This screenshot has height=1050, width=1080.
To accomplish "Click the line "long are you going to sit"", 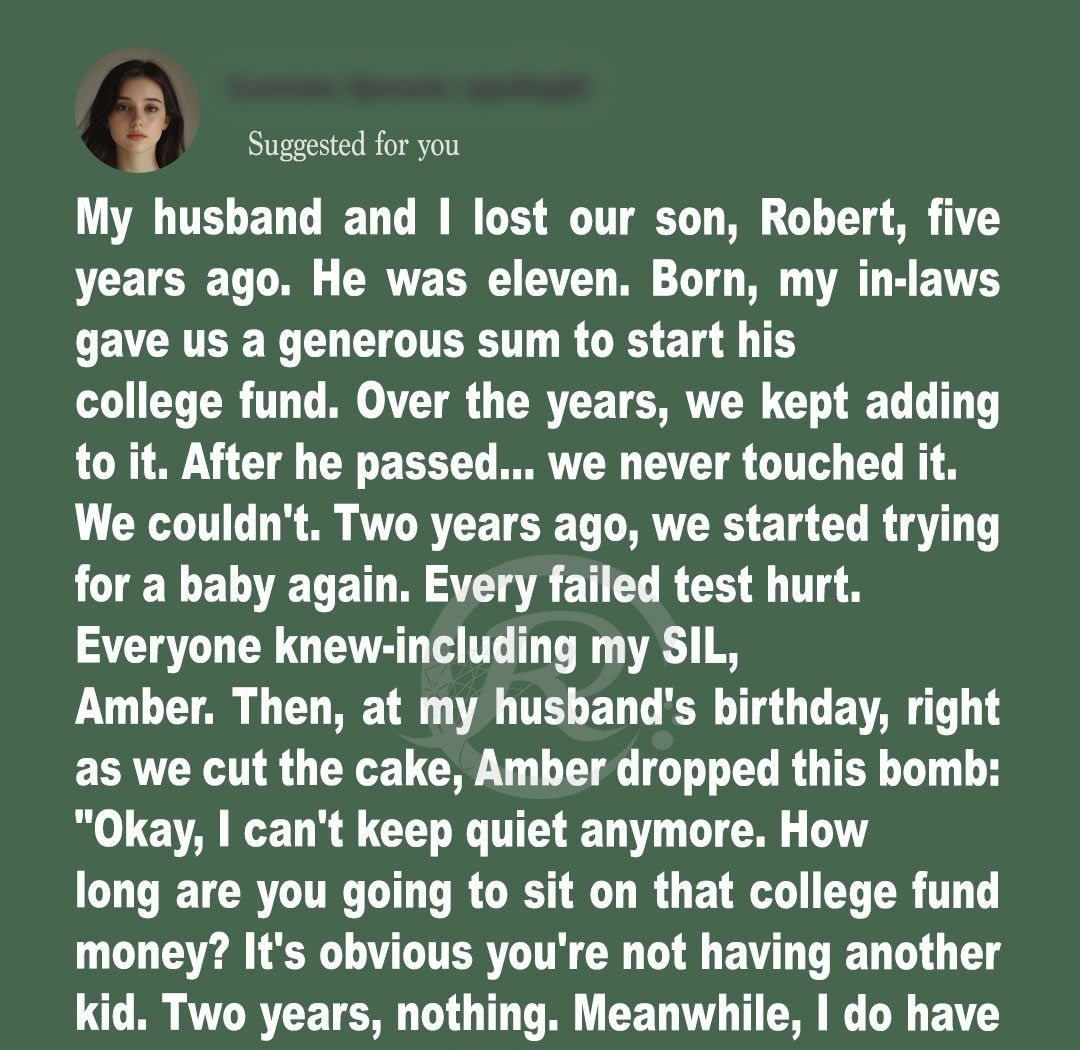I will [x=538, y=892].
